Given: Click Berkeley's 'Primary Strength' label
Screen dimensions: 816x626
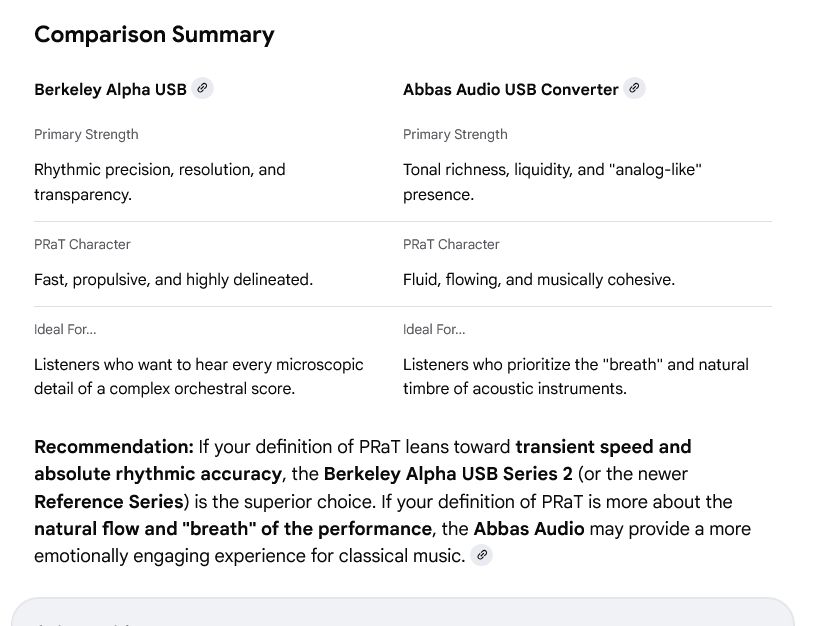Looking at the screenshot, I should [86, 134].
